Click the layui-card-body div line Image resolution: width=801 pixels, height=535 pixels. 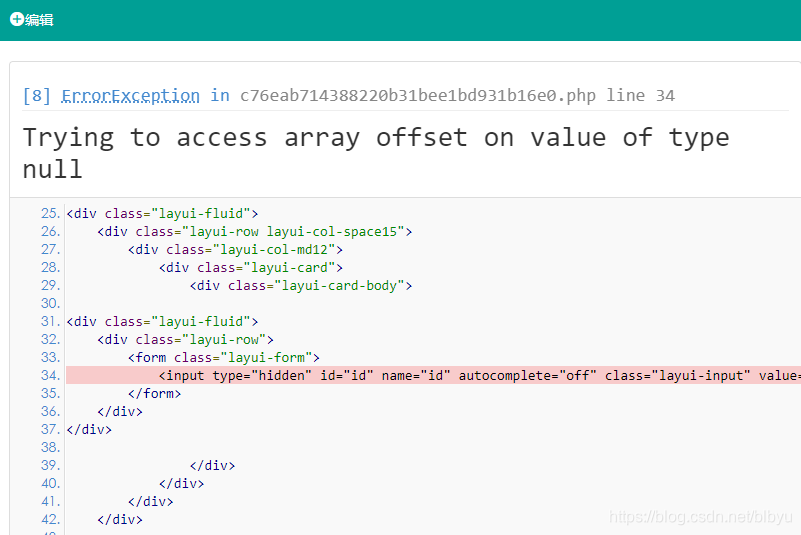tap(300, 285)
